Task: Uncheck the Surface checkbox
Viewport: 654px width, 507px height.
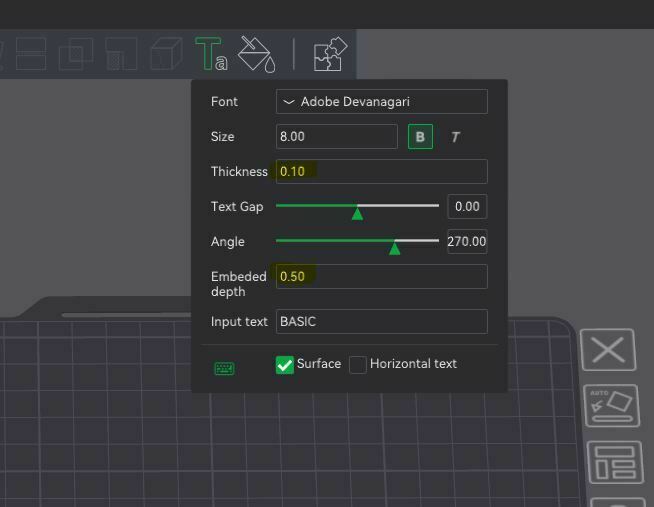Action: coord(285,365)
